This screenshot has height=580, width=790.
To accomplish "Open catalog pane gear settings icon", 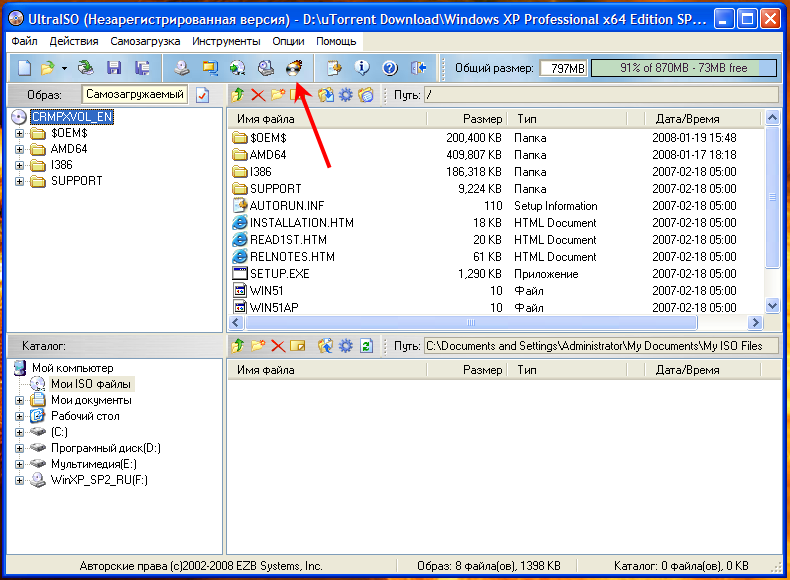I will pos(346,346).
